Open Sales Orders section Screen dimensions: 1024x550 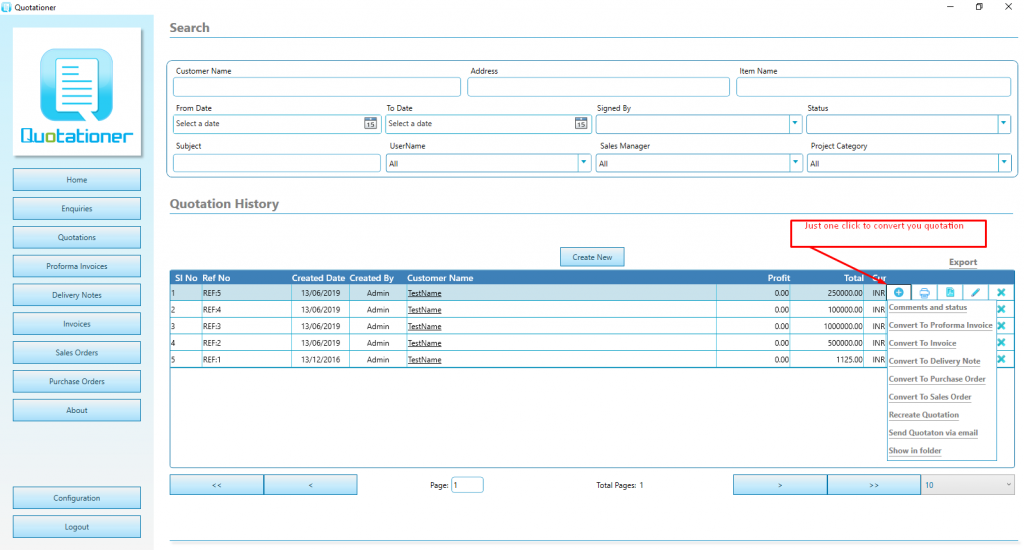click(x=76, y=352)
